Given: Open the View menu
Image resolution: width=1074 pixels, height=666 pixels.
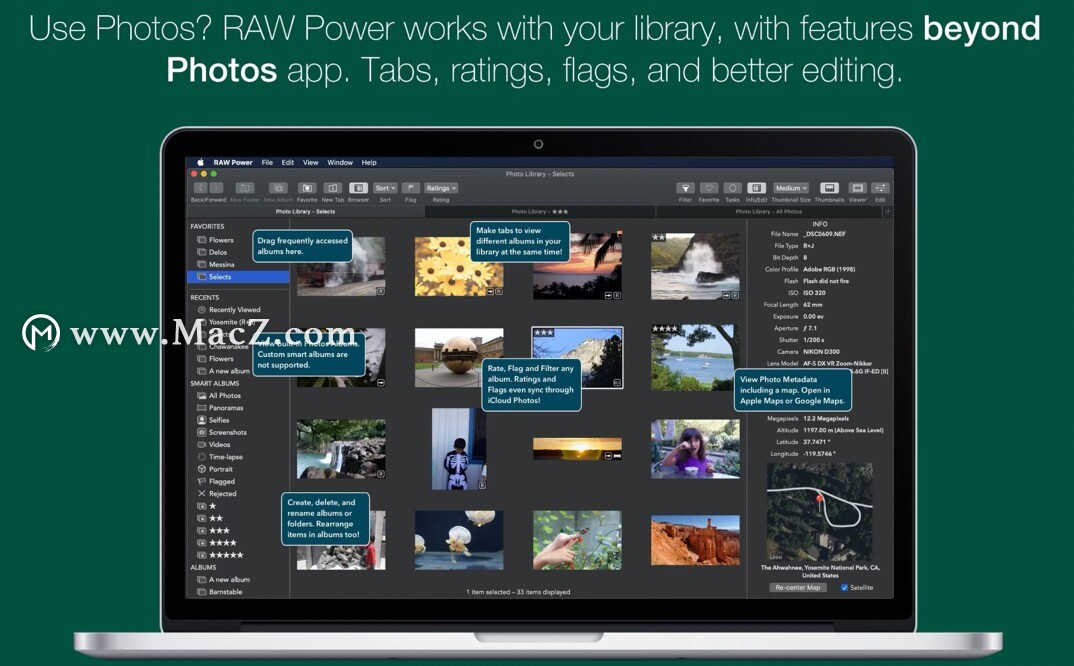Looking at the screenshot, I should click(x=311, y=162).
